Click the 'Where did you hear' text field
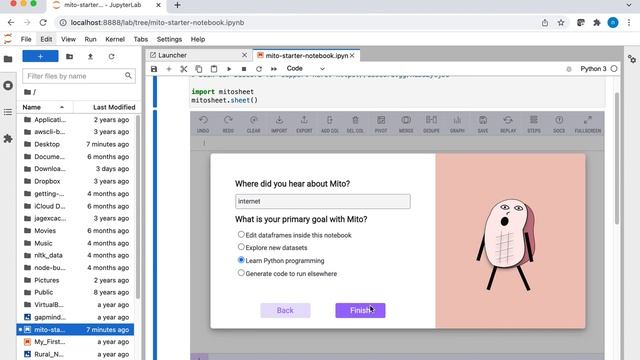The image size is (640, 360). tap(322, 201)
